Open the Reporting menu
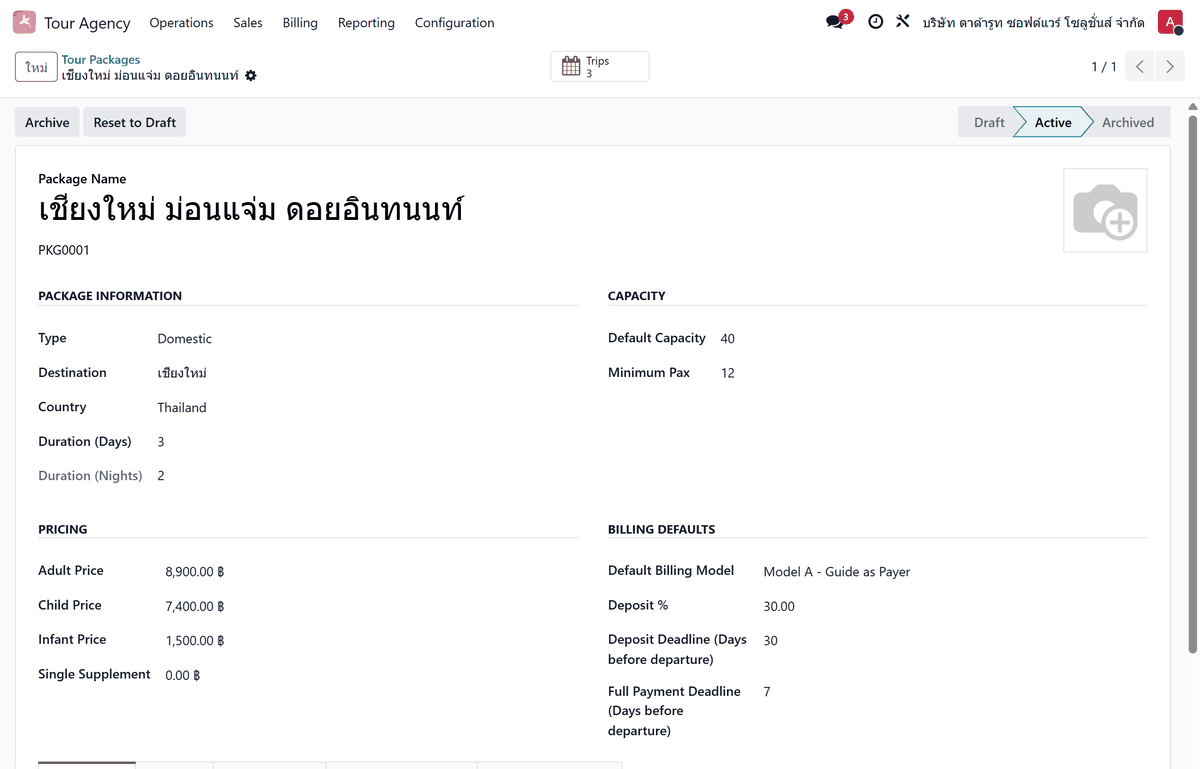Viewport: 1200px width, 769px height. pyautogui.click(x=366, y=22)
